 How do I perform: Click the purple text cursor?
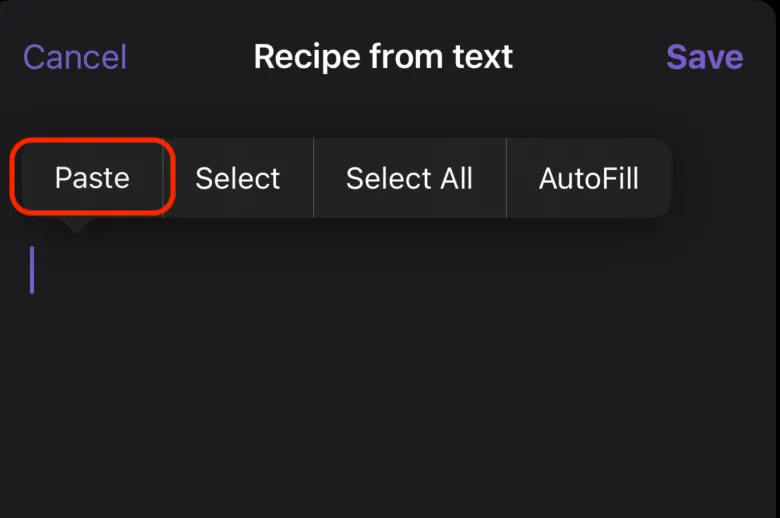pos(32,270)
